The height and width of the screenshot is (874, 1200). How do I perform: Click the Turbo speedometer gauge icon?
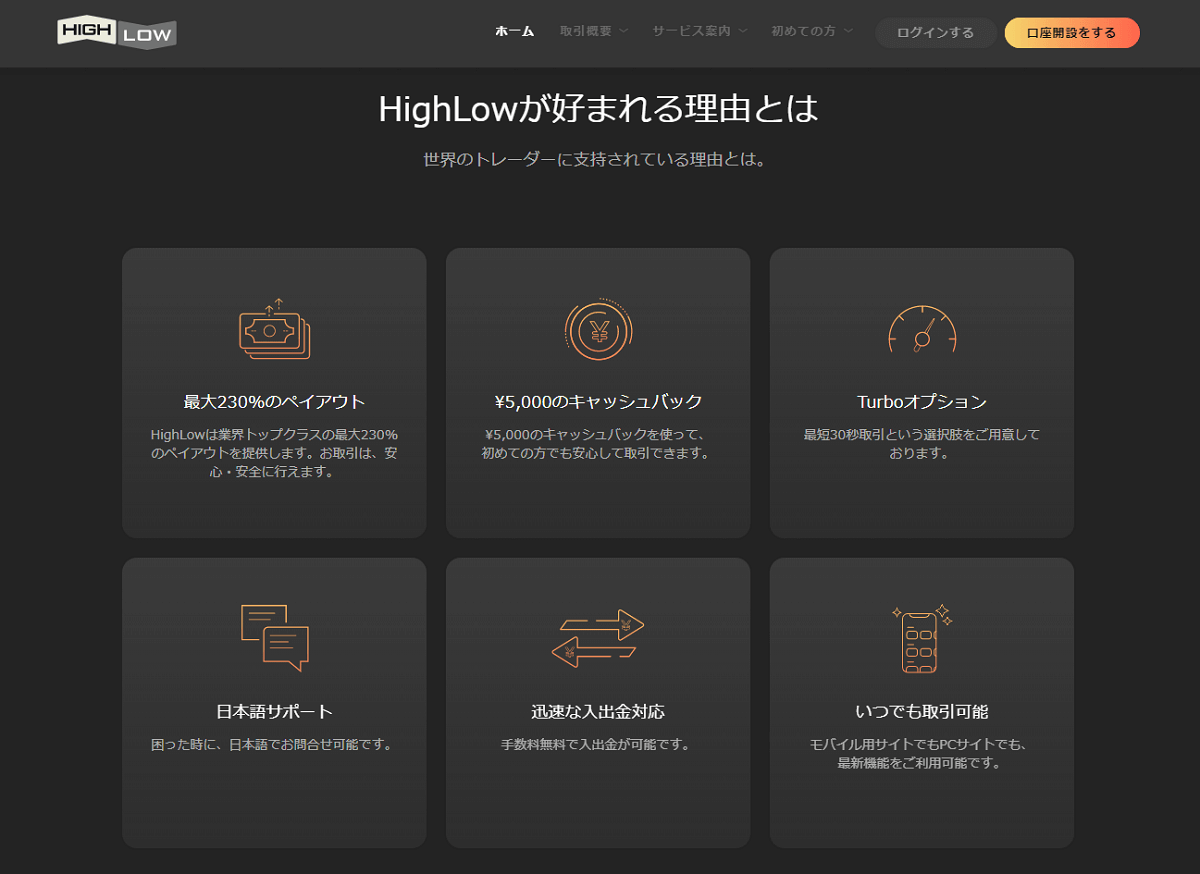coord(922,329)
